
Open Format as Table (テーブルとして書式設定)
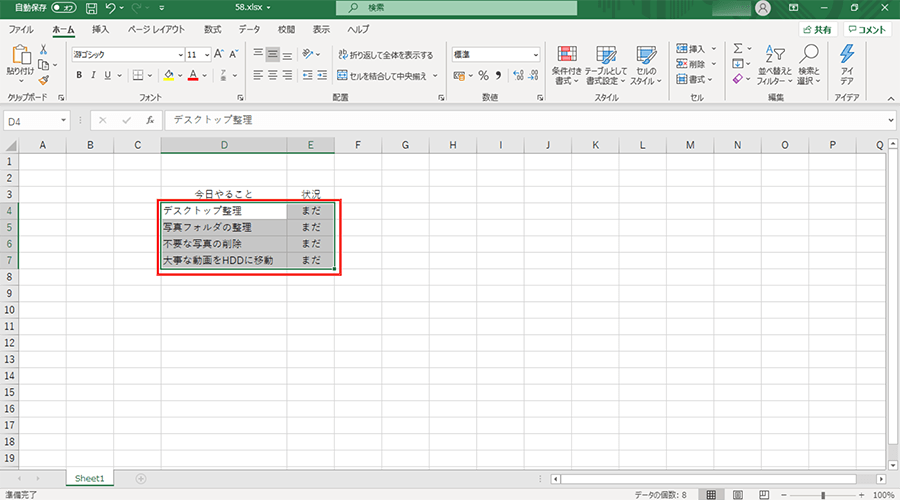(x=606, y=66)
